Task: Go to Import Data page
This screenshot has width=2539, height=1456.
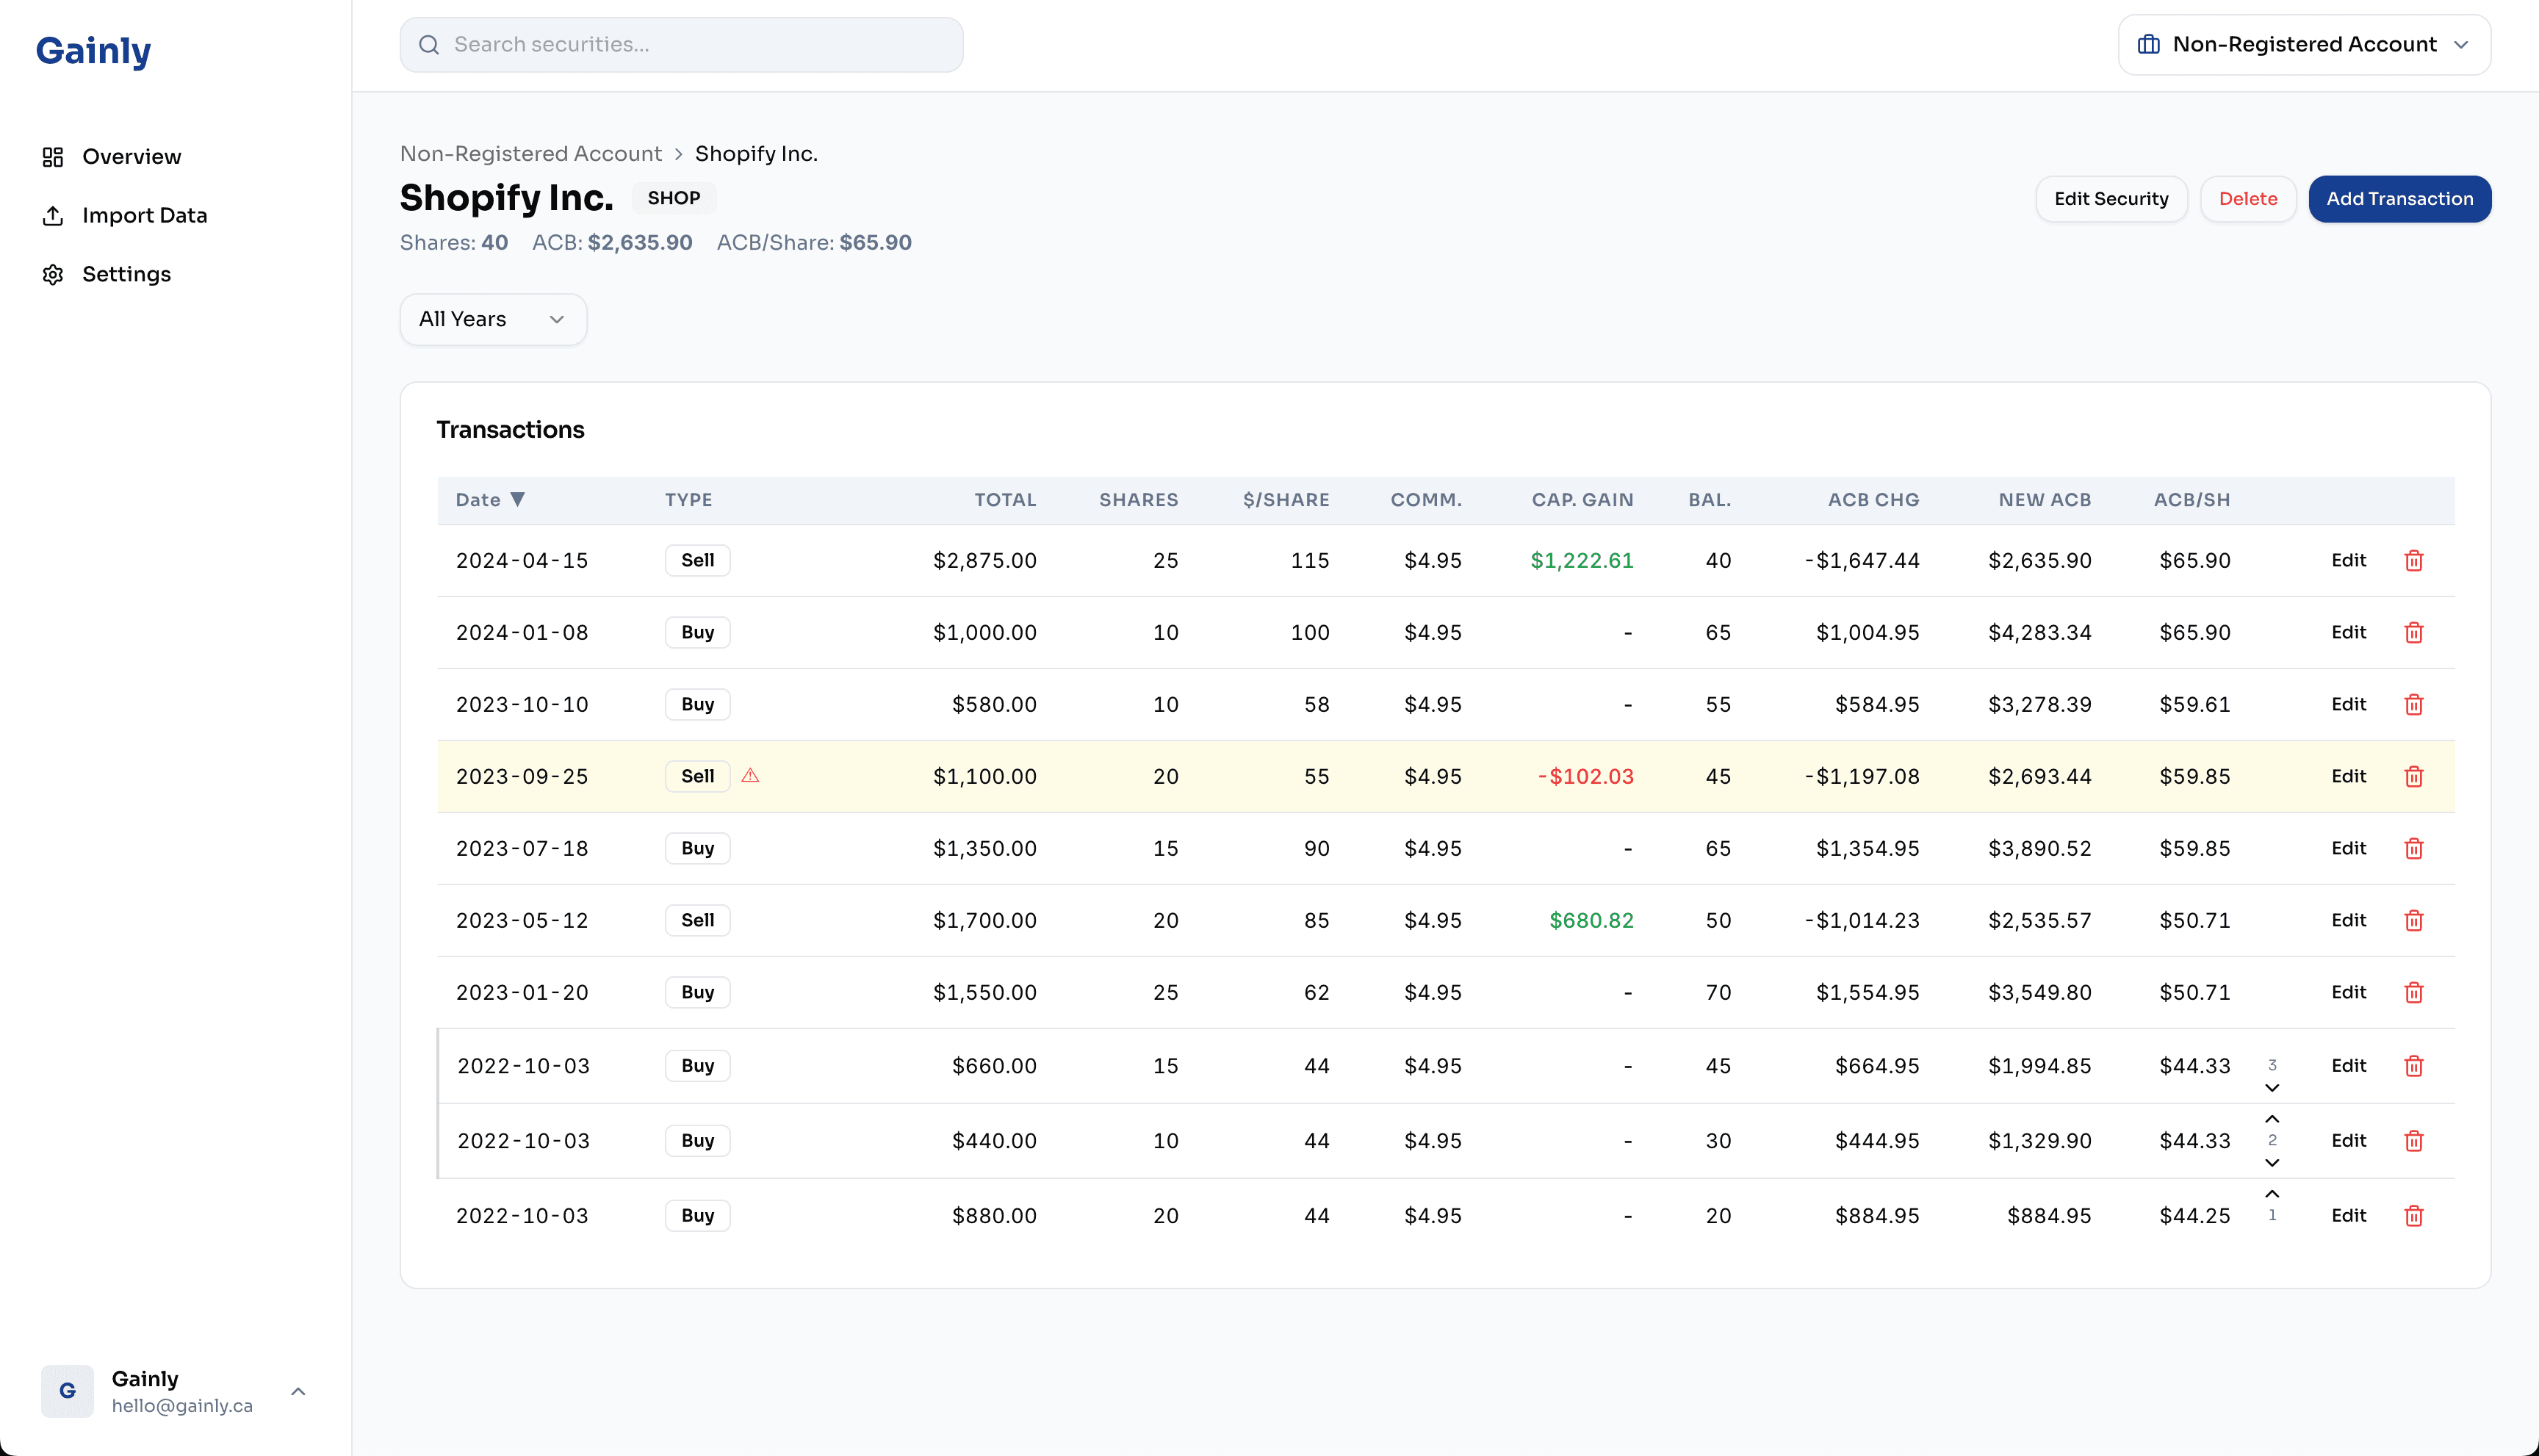Action: 144,215
